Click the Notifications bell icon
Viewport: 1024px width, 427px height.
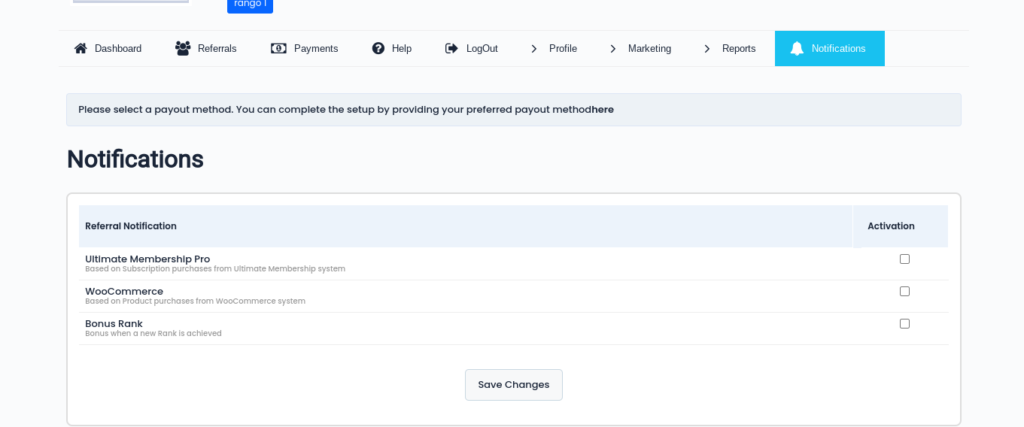click(797, 48)
